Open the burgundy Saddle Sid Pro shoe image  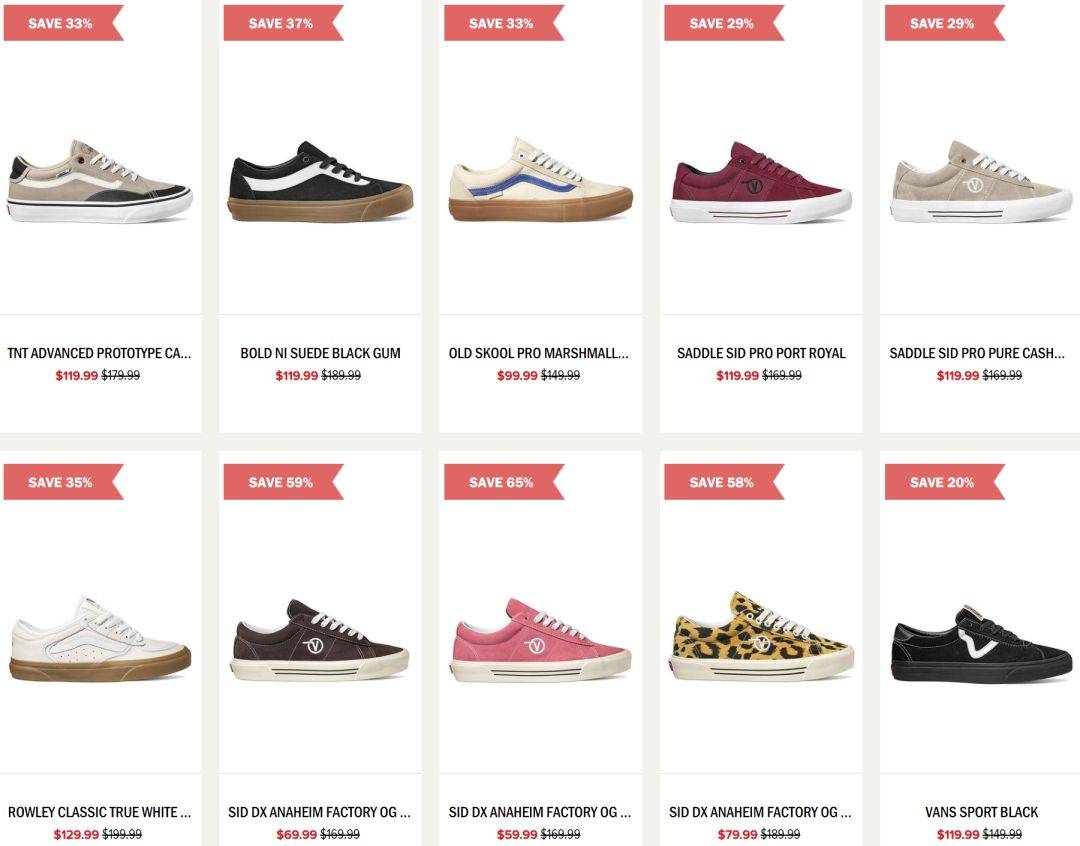coord(761,182)
